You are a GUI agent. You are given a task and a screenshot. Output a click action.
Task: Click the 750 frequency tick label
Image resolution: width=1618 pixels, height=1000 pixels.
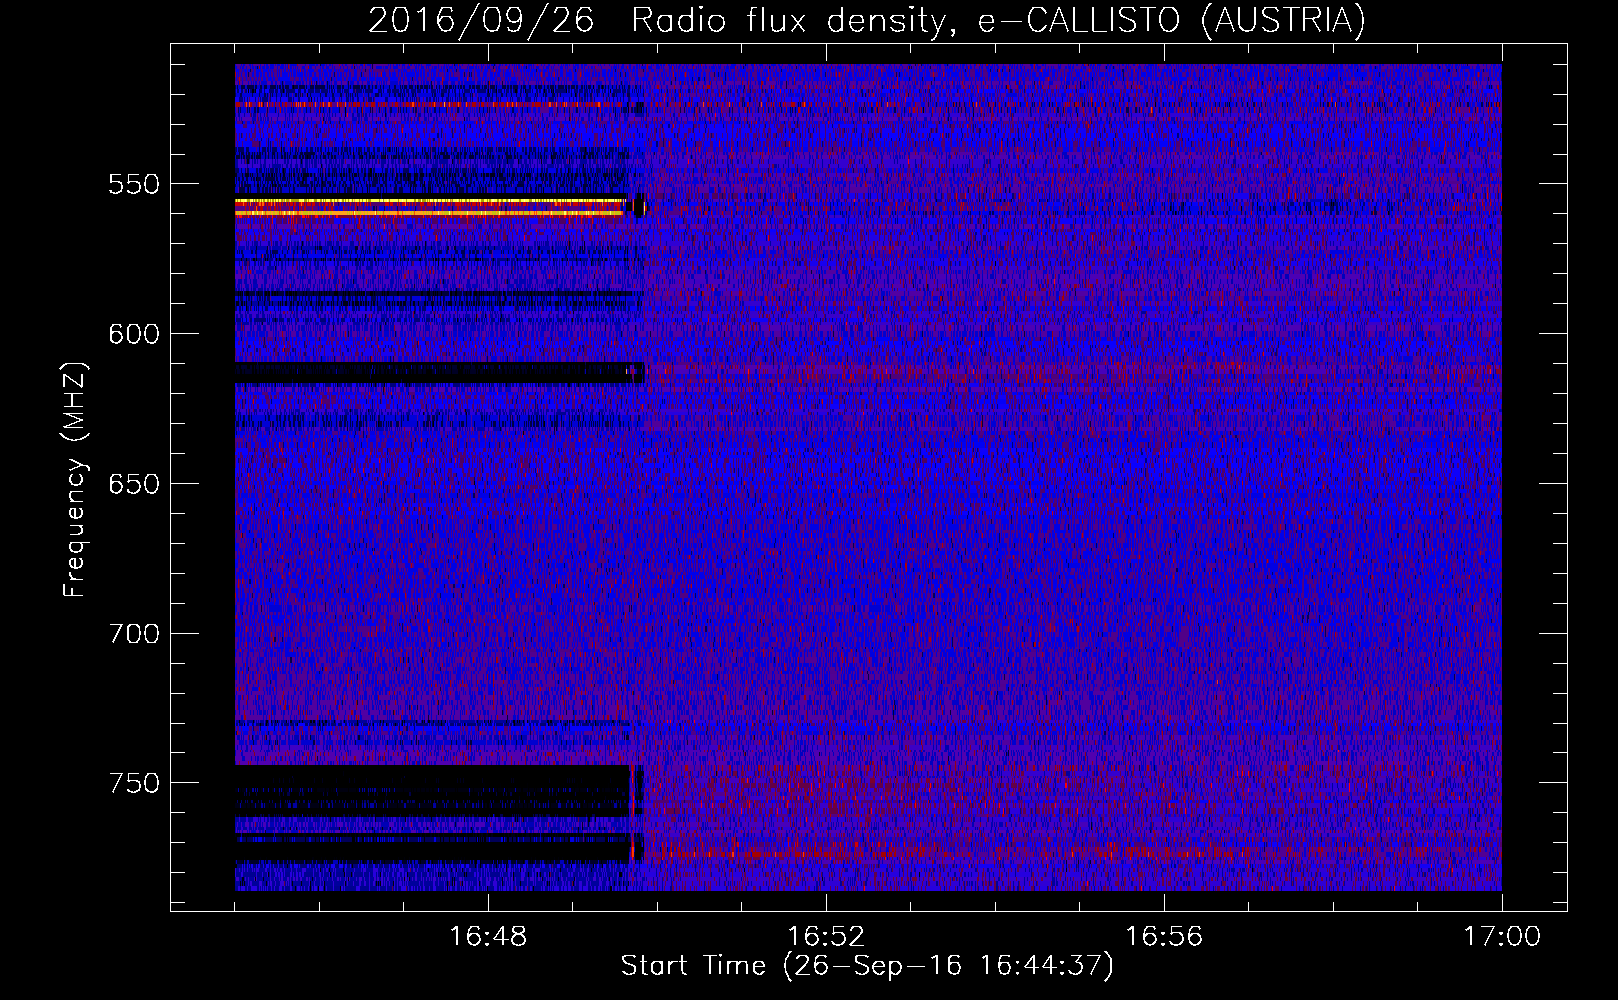pyautogui.click(x=134, y=783)
